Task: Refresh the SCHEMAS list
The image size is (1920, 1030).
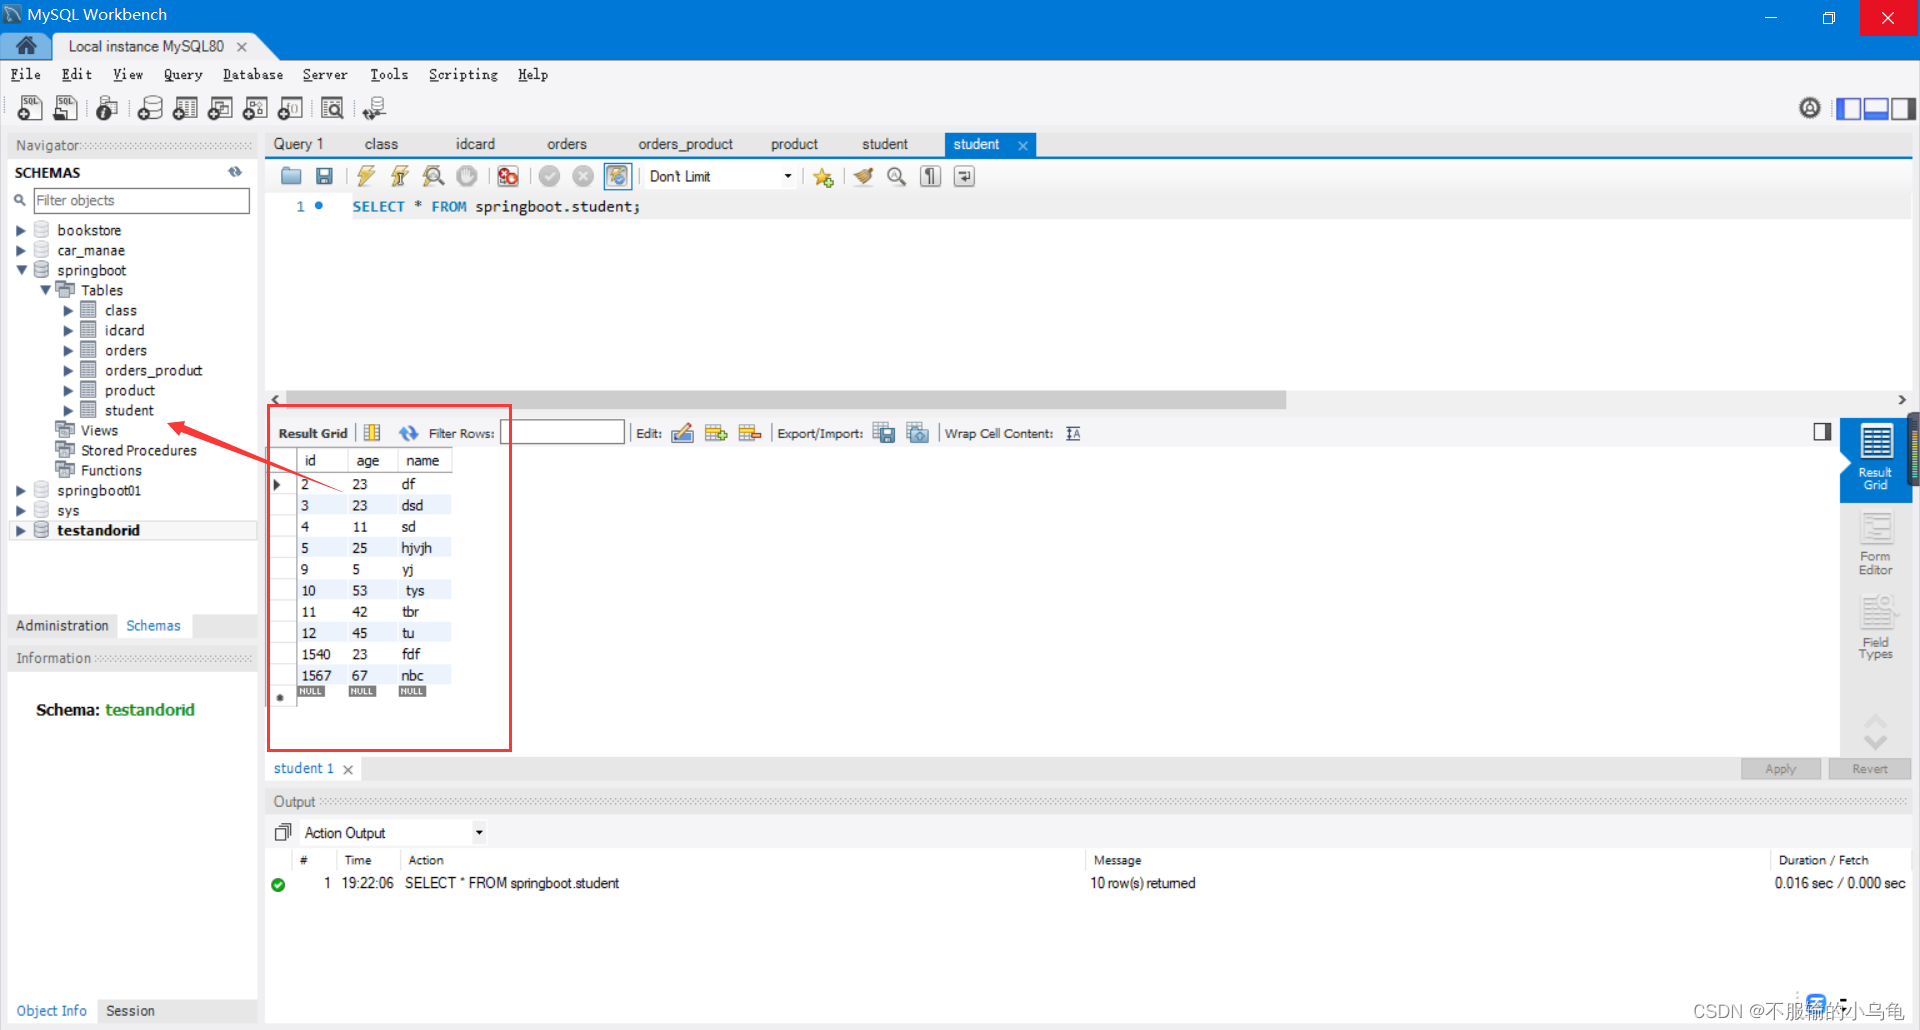Action: pos(235,172)
